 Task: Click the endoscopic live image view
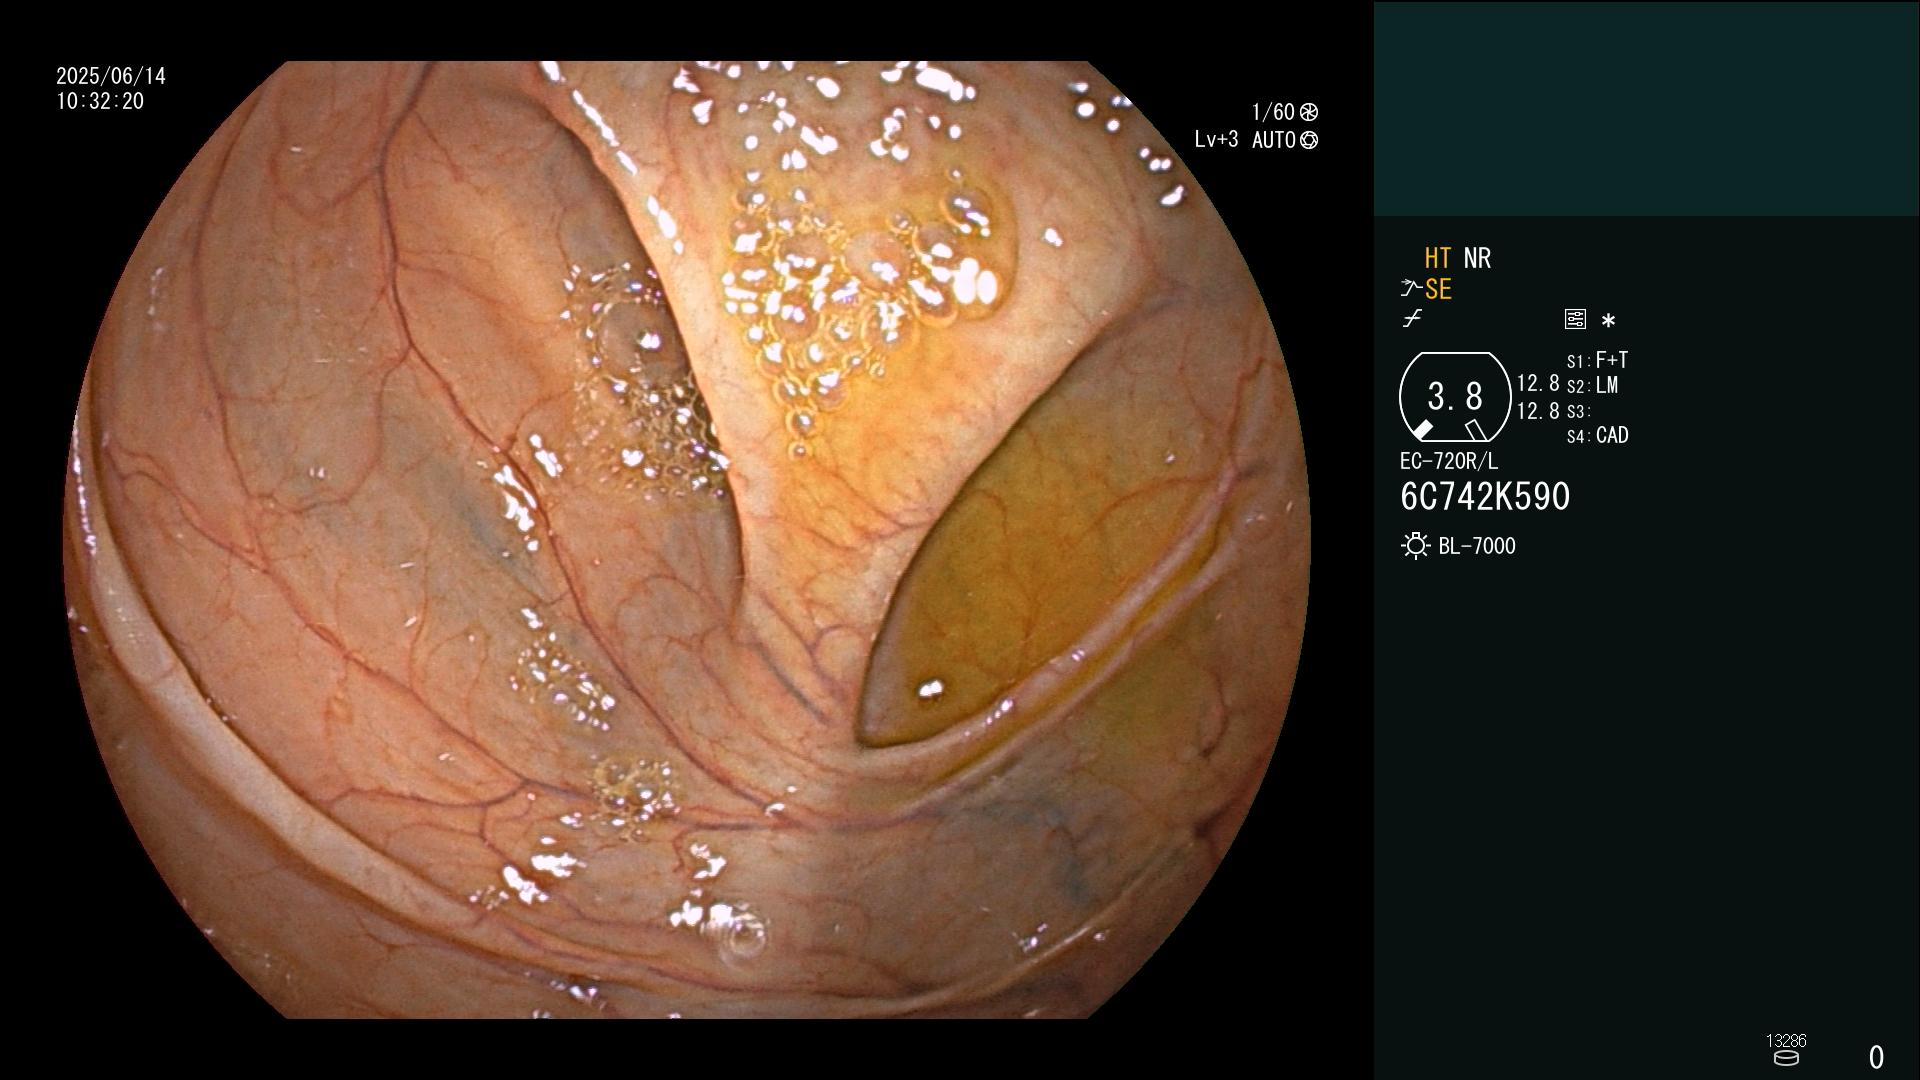687,540
